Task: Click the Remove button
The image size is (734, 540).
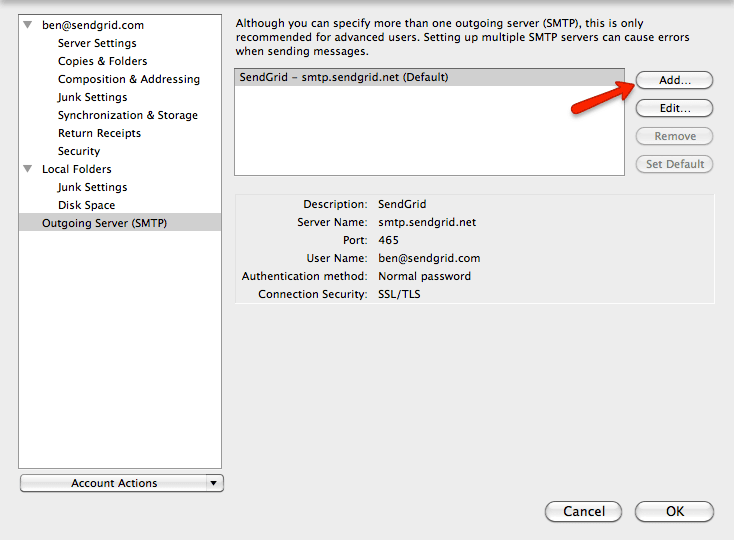Action: 675,136
